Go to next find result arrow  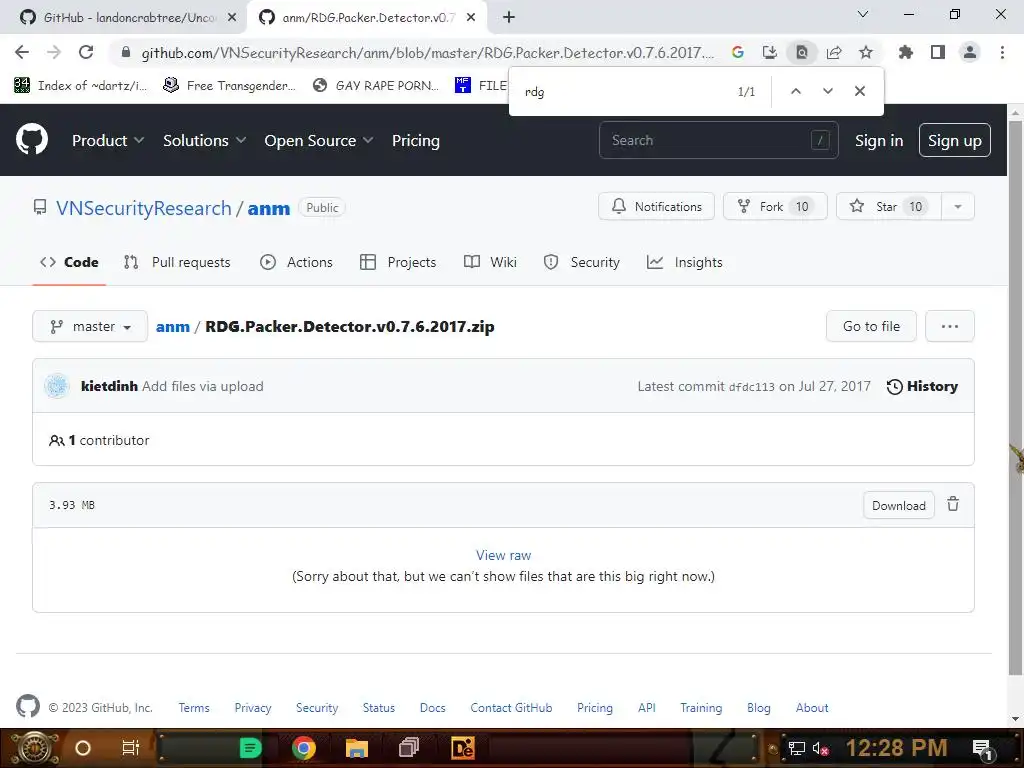coord(827,91)
